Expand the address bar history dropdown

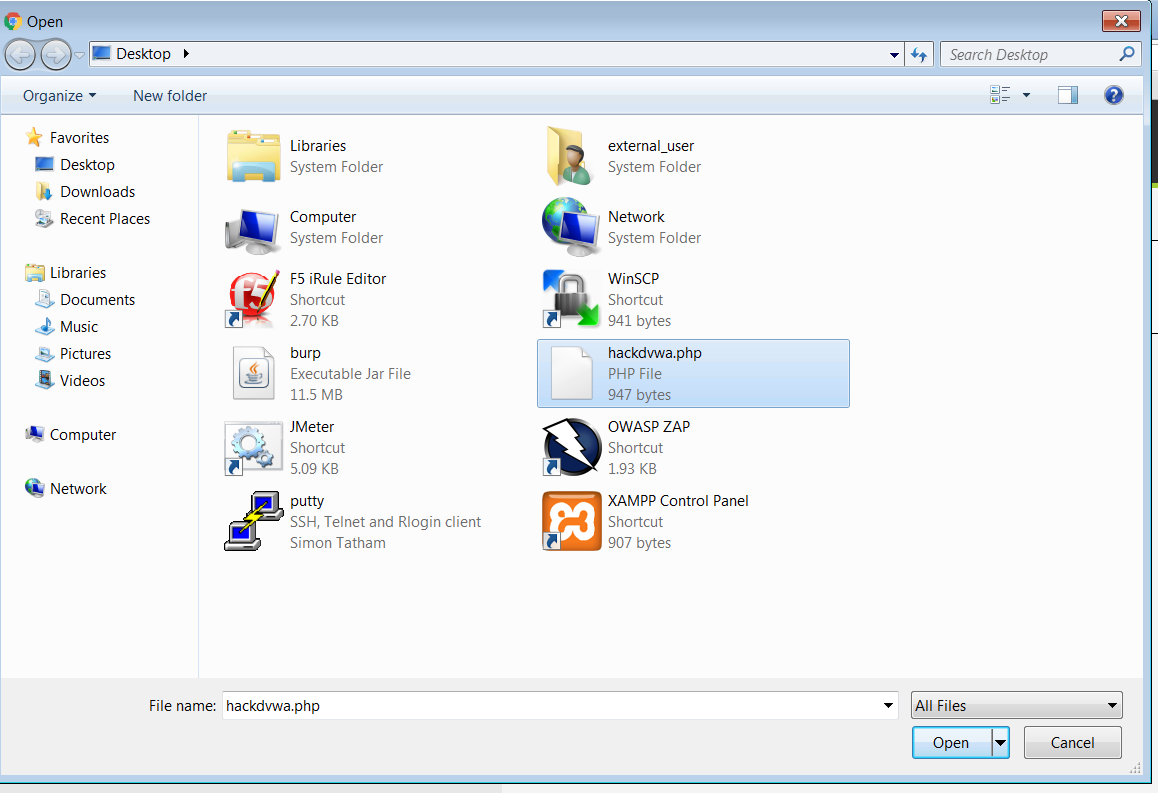point(894,55)
